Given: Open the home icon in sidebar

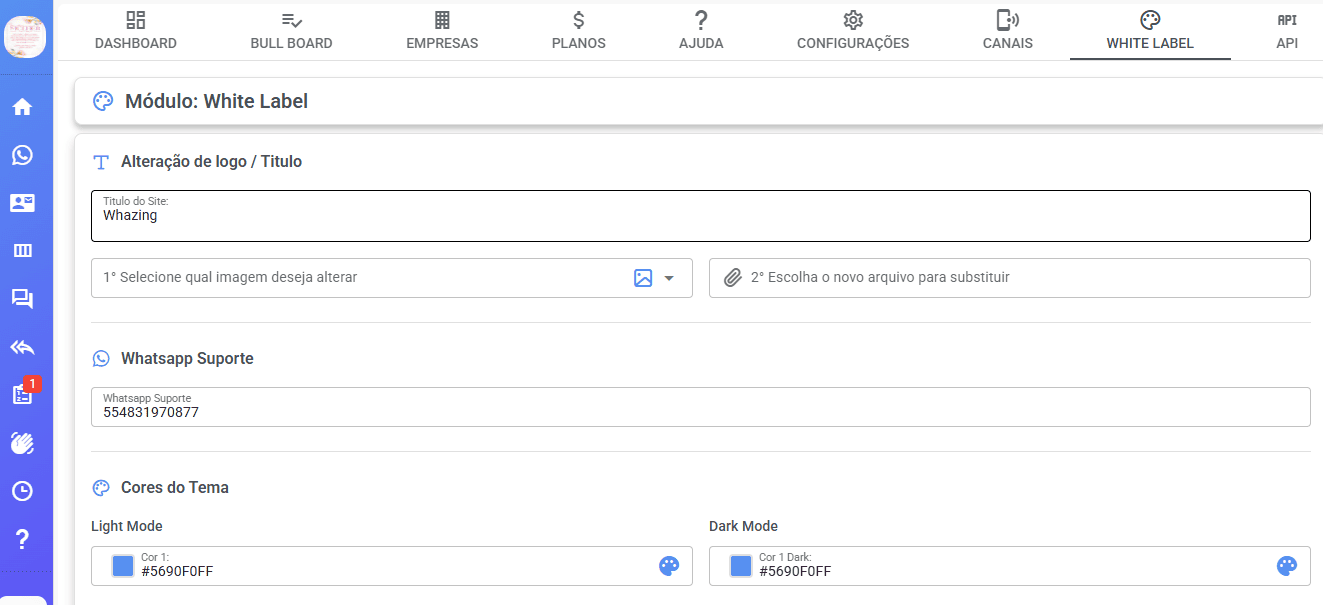Looking at the screenshot, I should point(22,107).
